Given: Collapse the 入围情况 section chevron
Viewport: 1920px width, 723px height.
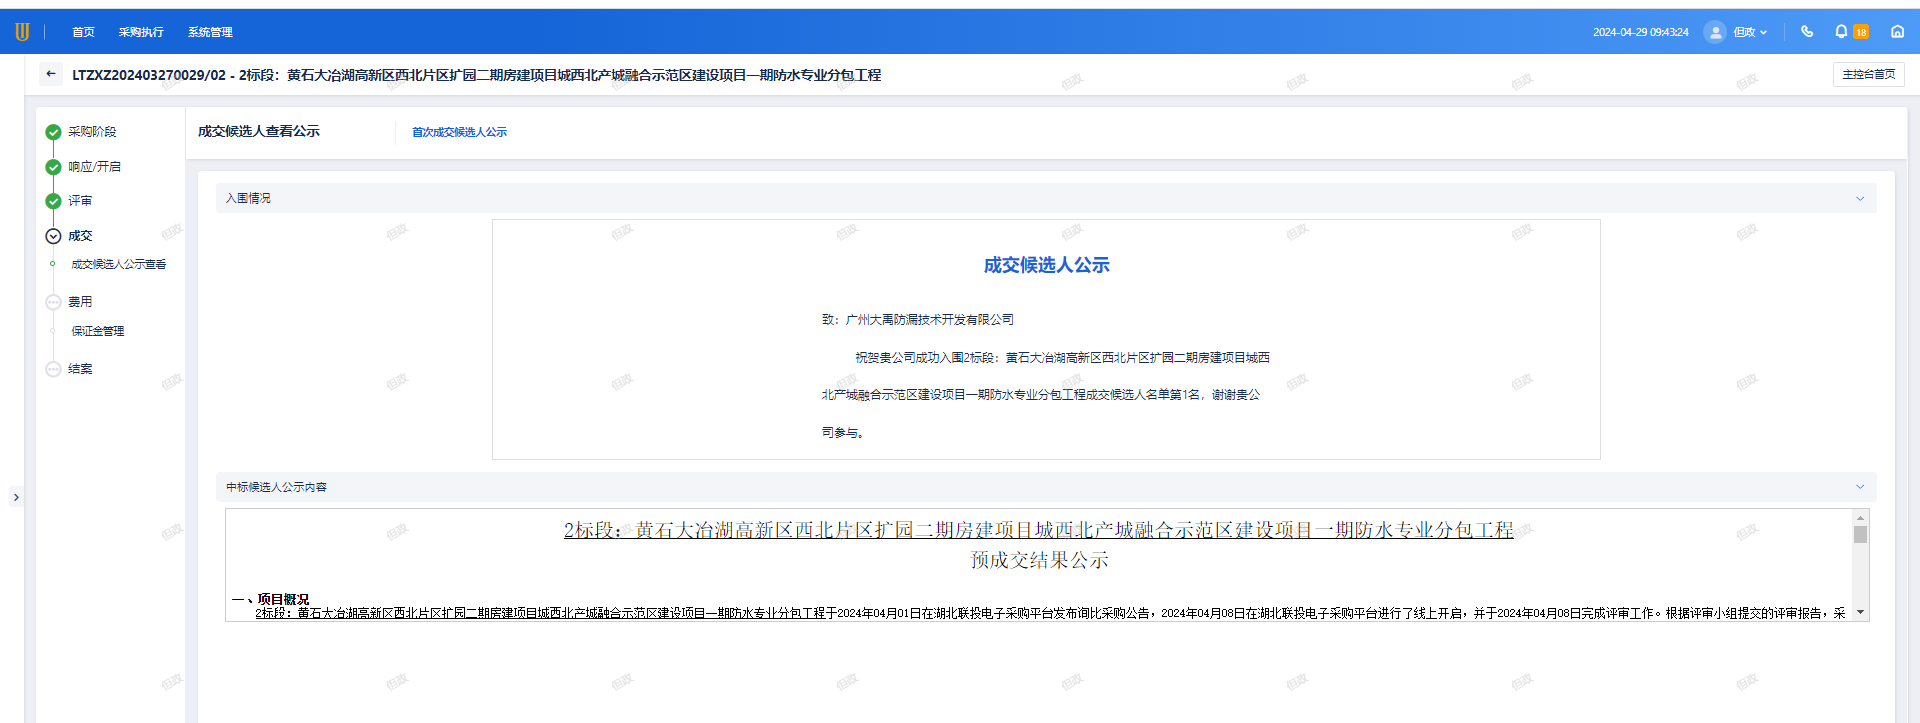Looking at the screenshot, I should 1860,198.
